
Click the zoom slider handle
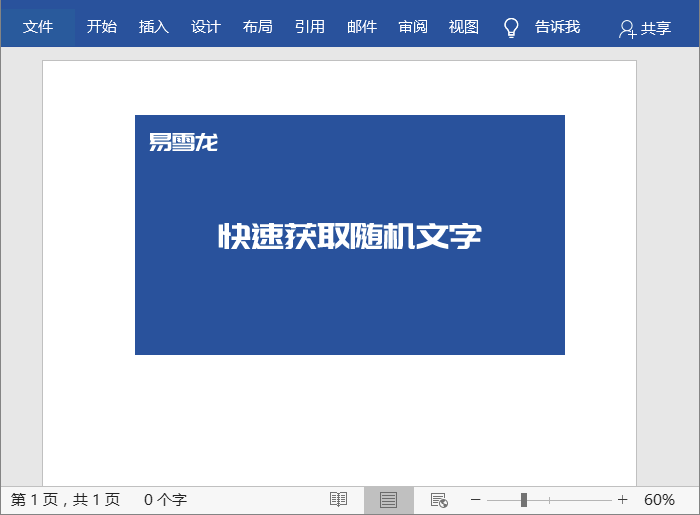[523, 499]
